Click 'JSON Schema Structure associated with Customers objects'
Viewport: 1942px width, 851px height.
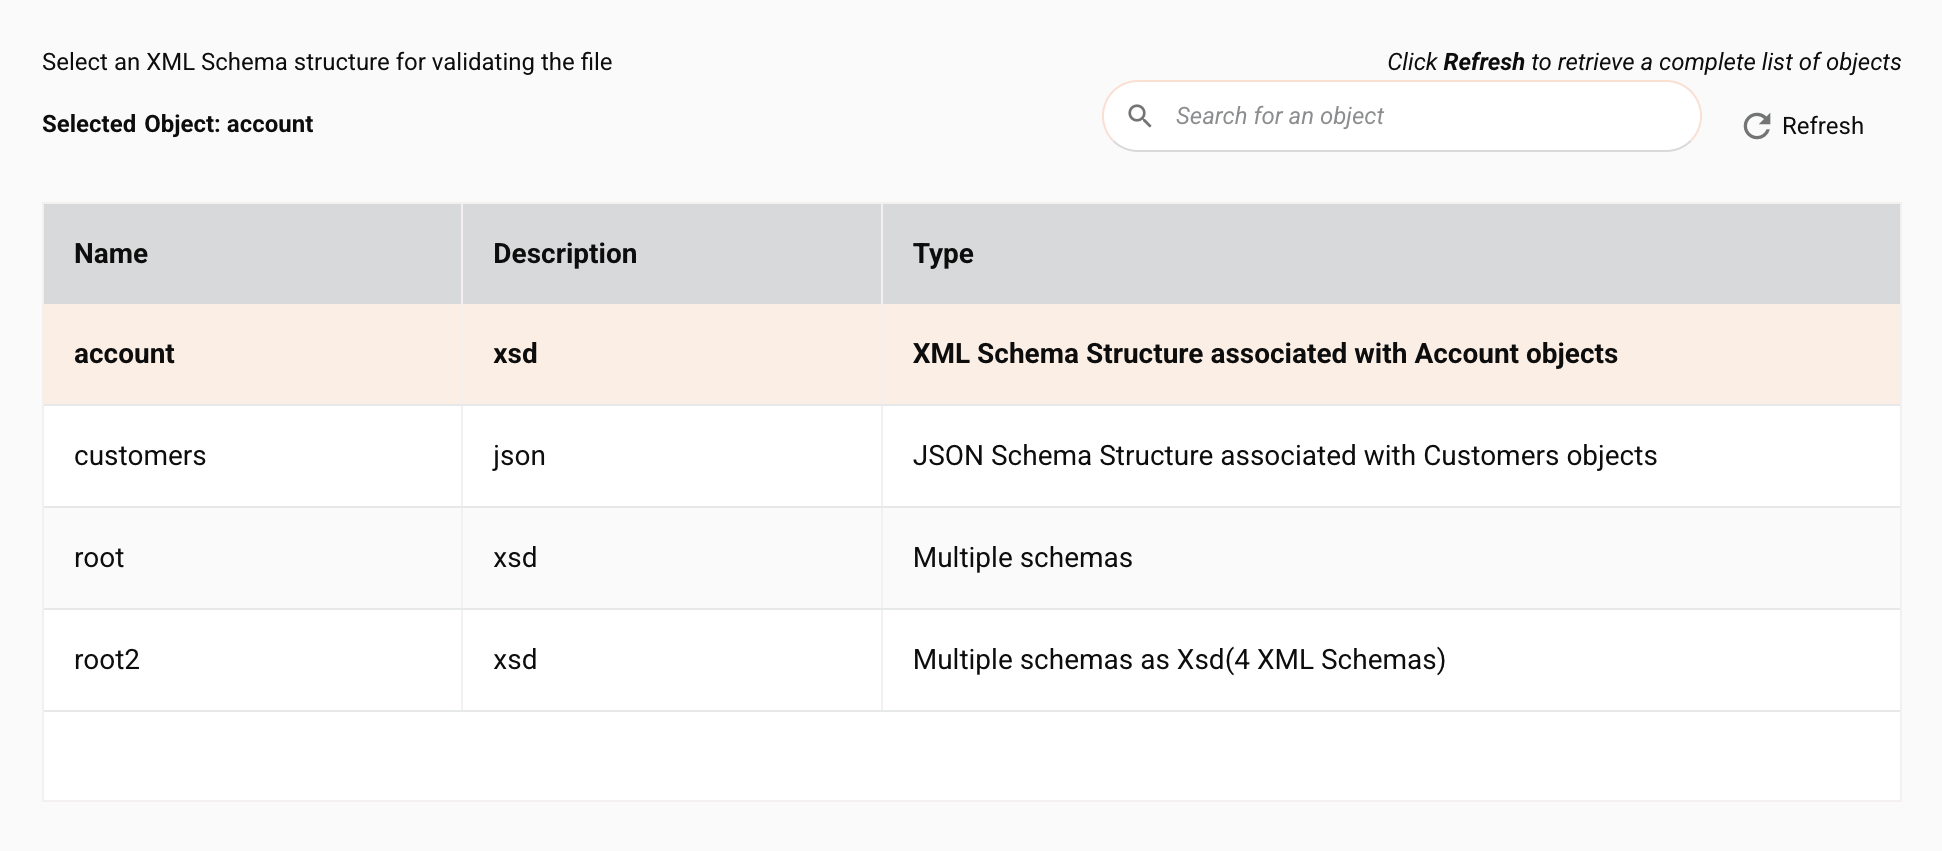1285,456
